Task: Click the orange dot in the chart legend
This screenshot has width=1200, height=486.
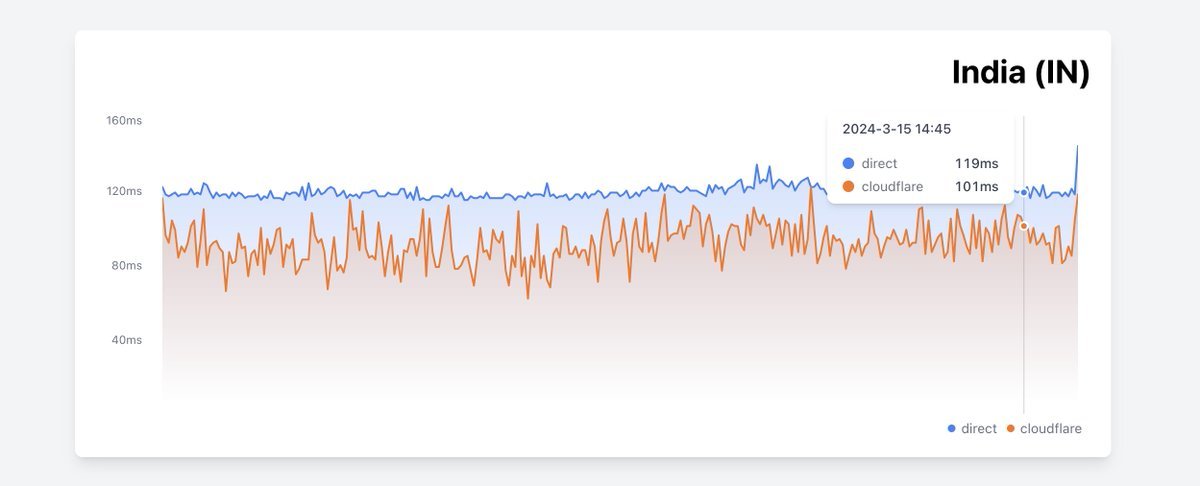Action: pos(1010,429)
